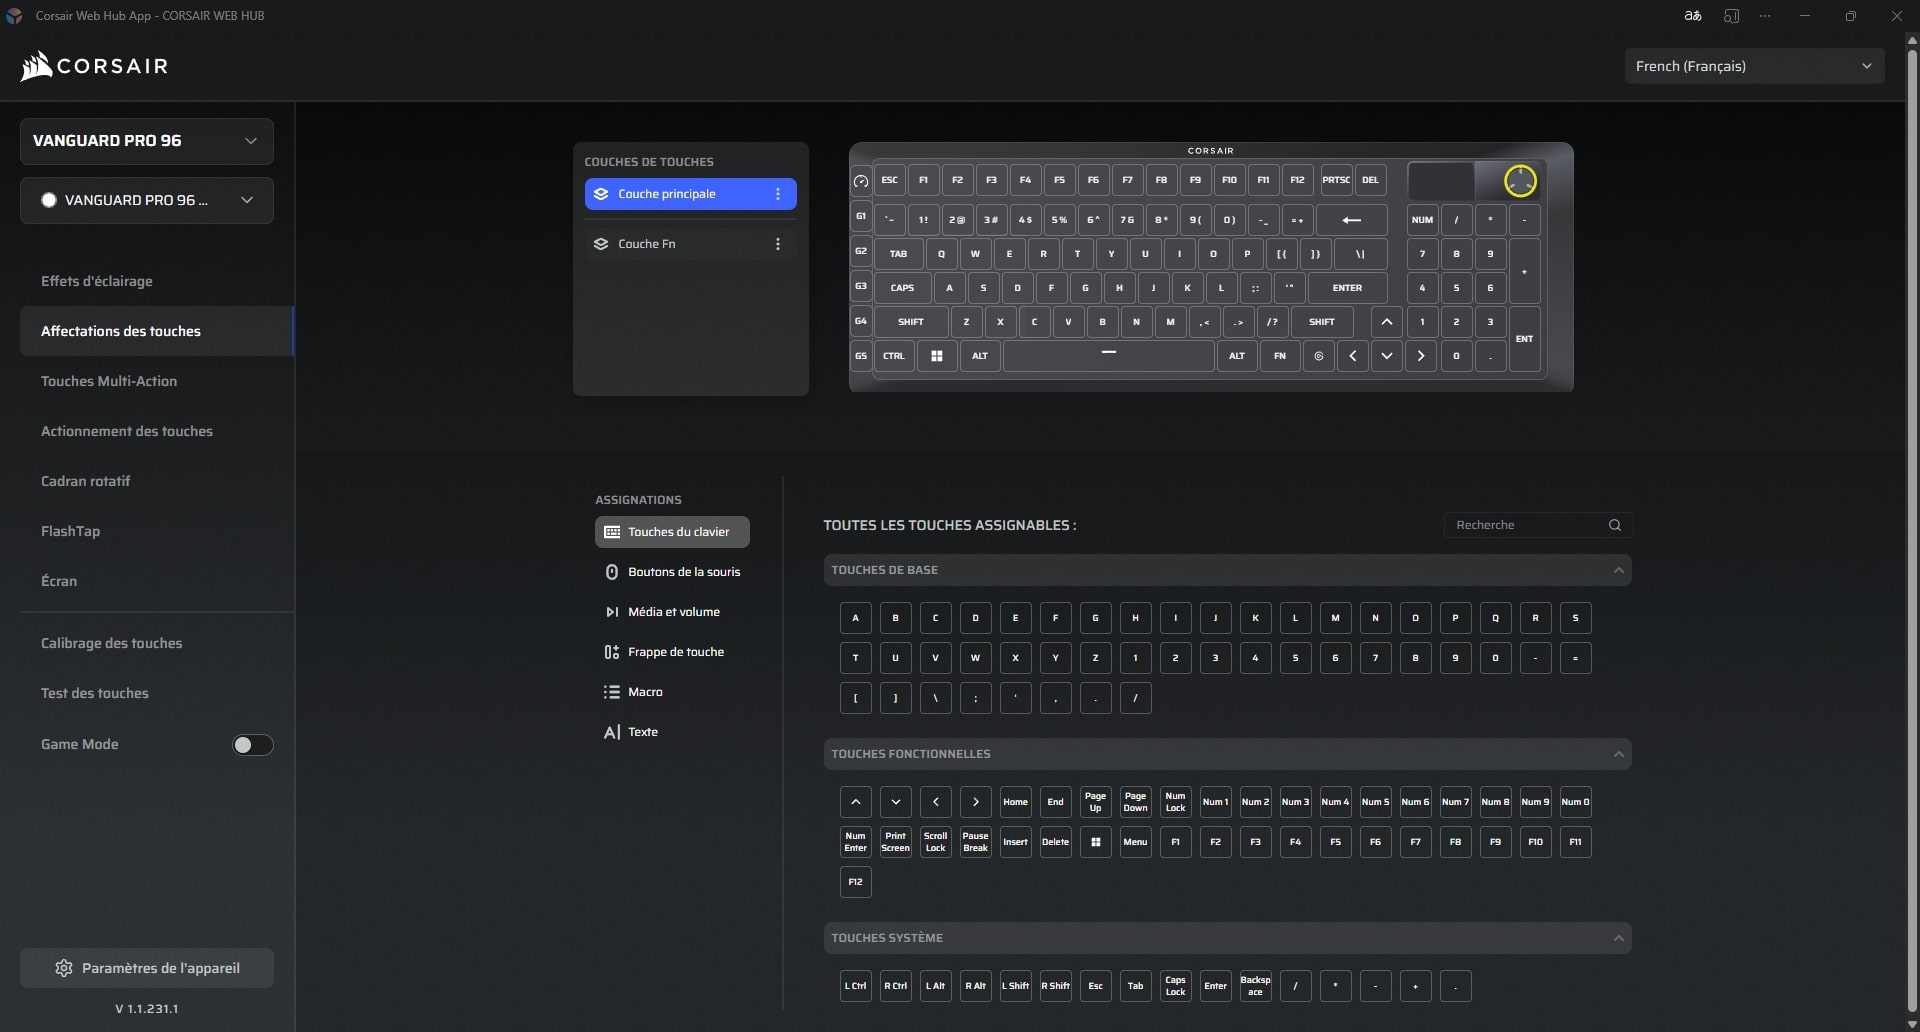Click the rotary dial on keyboard preview
Viewport: 1920px width, 1032px height.
1519,181
